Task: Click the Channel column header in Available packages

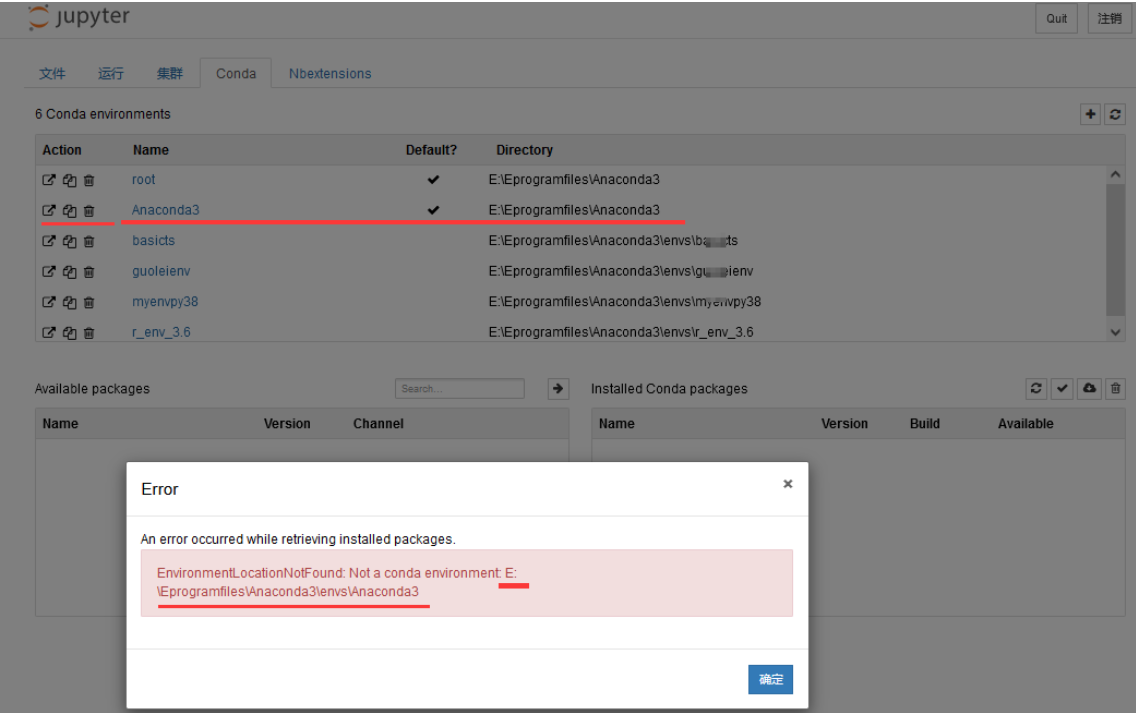Action: (378, 424)
